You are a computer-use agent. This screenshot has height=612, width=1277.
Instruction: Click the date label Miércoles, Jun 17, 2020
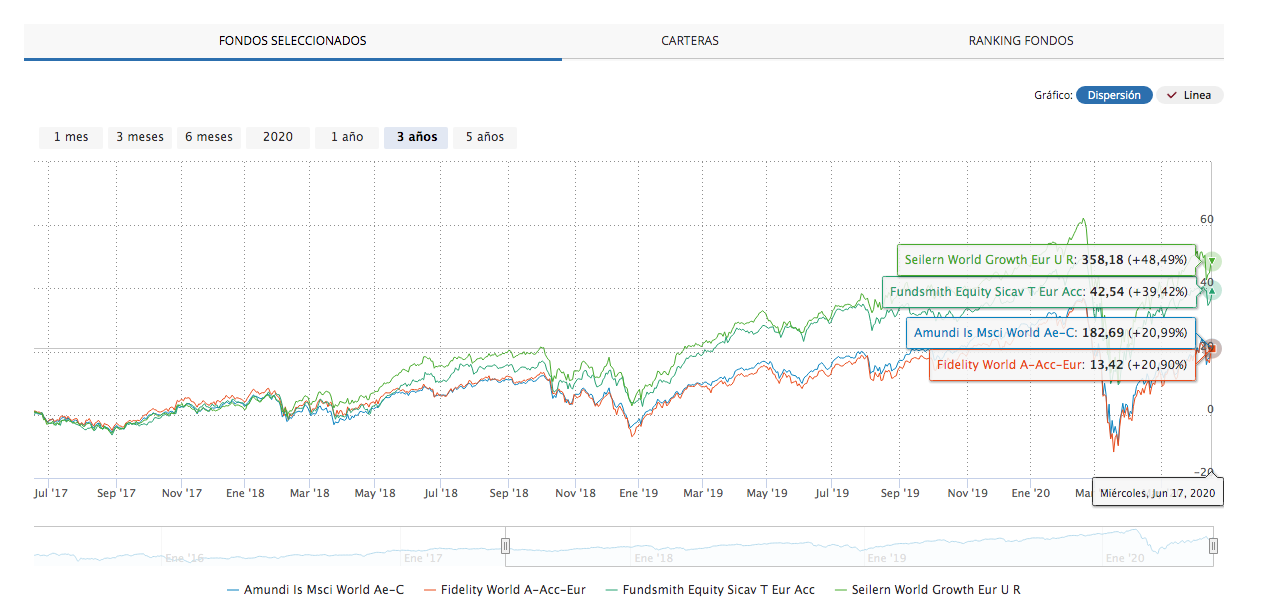(1158, 493)
